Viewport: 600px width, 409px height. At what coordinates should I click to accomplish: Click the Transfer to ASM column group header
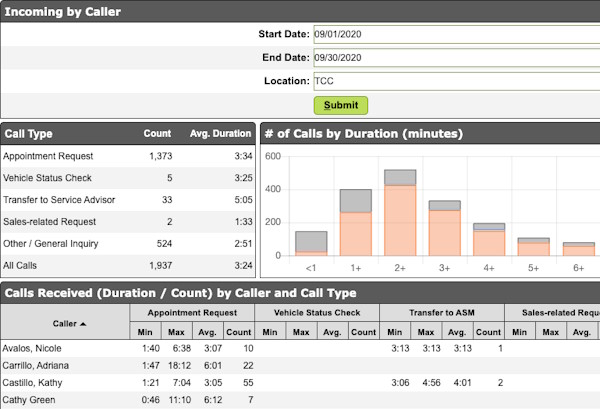440,313
